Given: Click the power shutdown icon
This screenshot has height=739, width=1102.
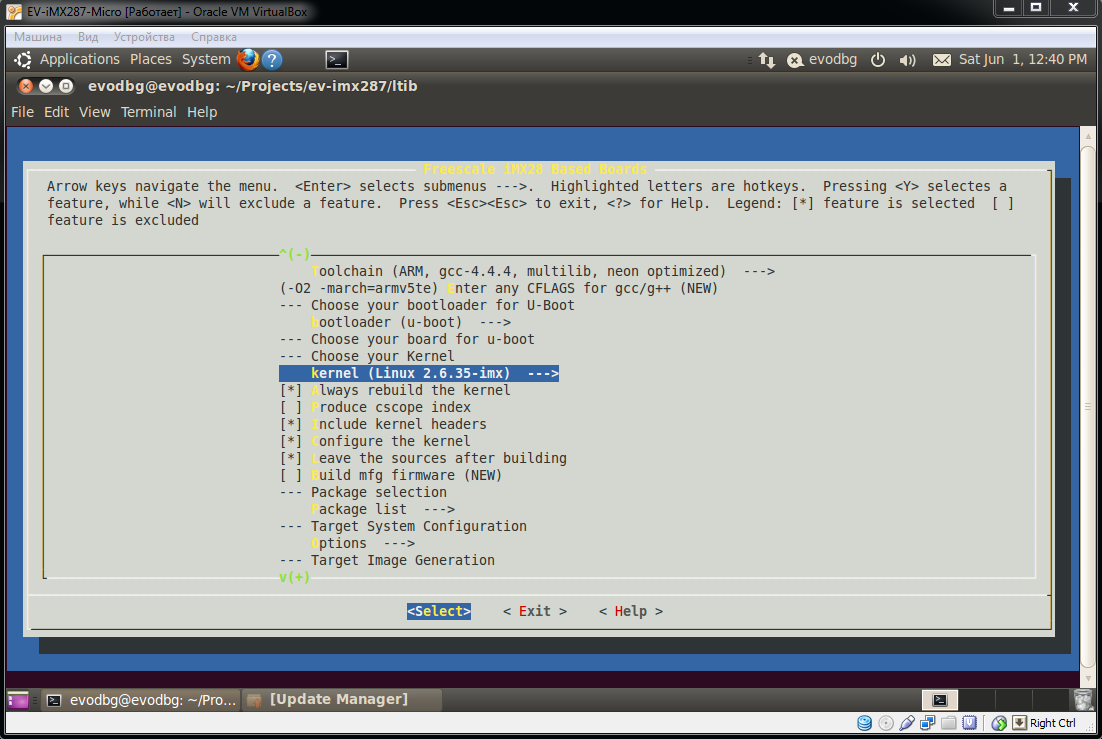Looking at the screenshot, I should point(878,60).
